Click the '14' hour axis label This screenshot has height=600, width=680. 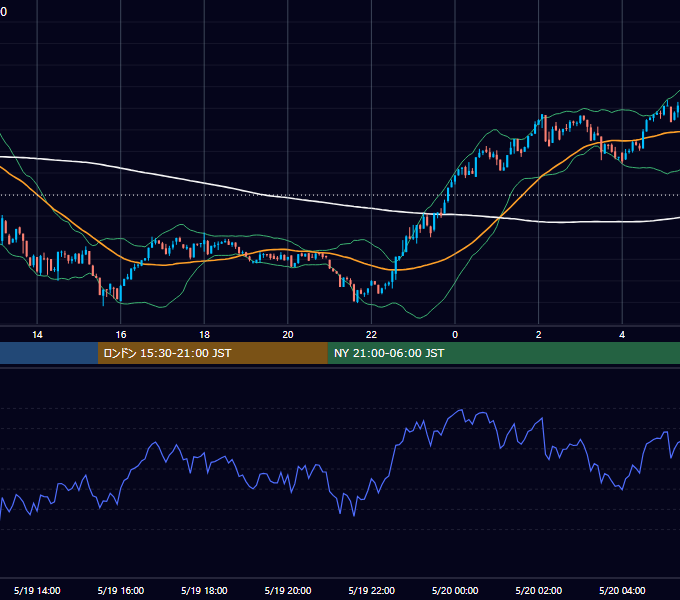coord(37,335)
